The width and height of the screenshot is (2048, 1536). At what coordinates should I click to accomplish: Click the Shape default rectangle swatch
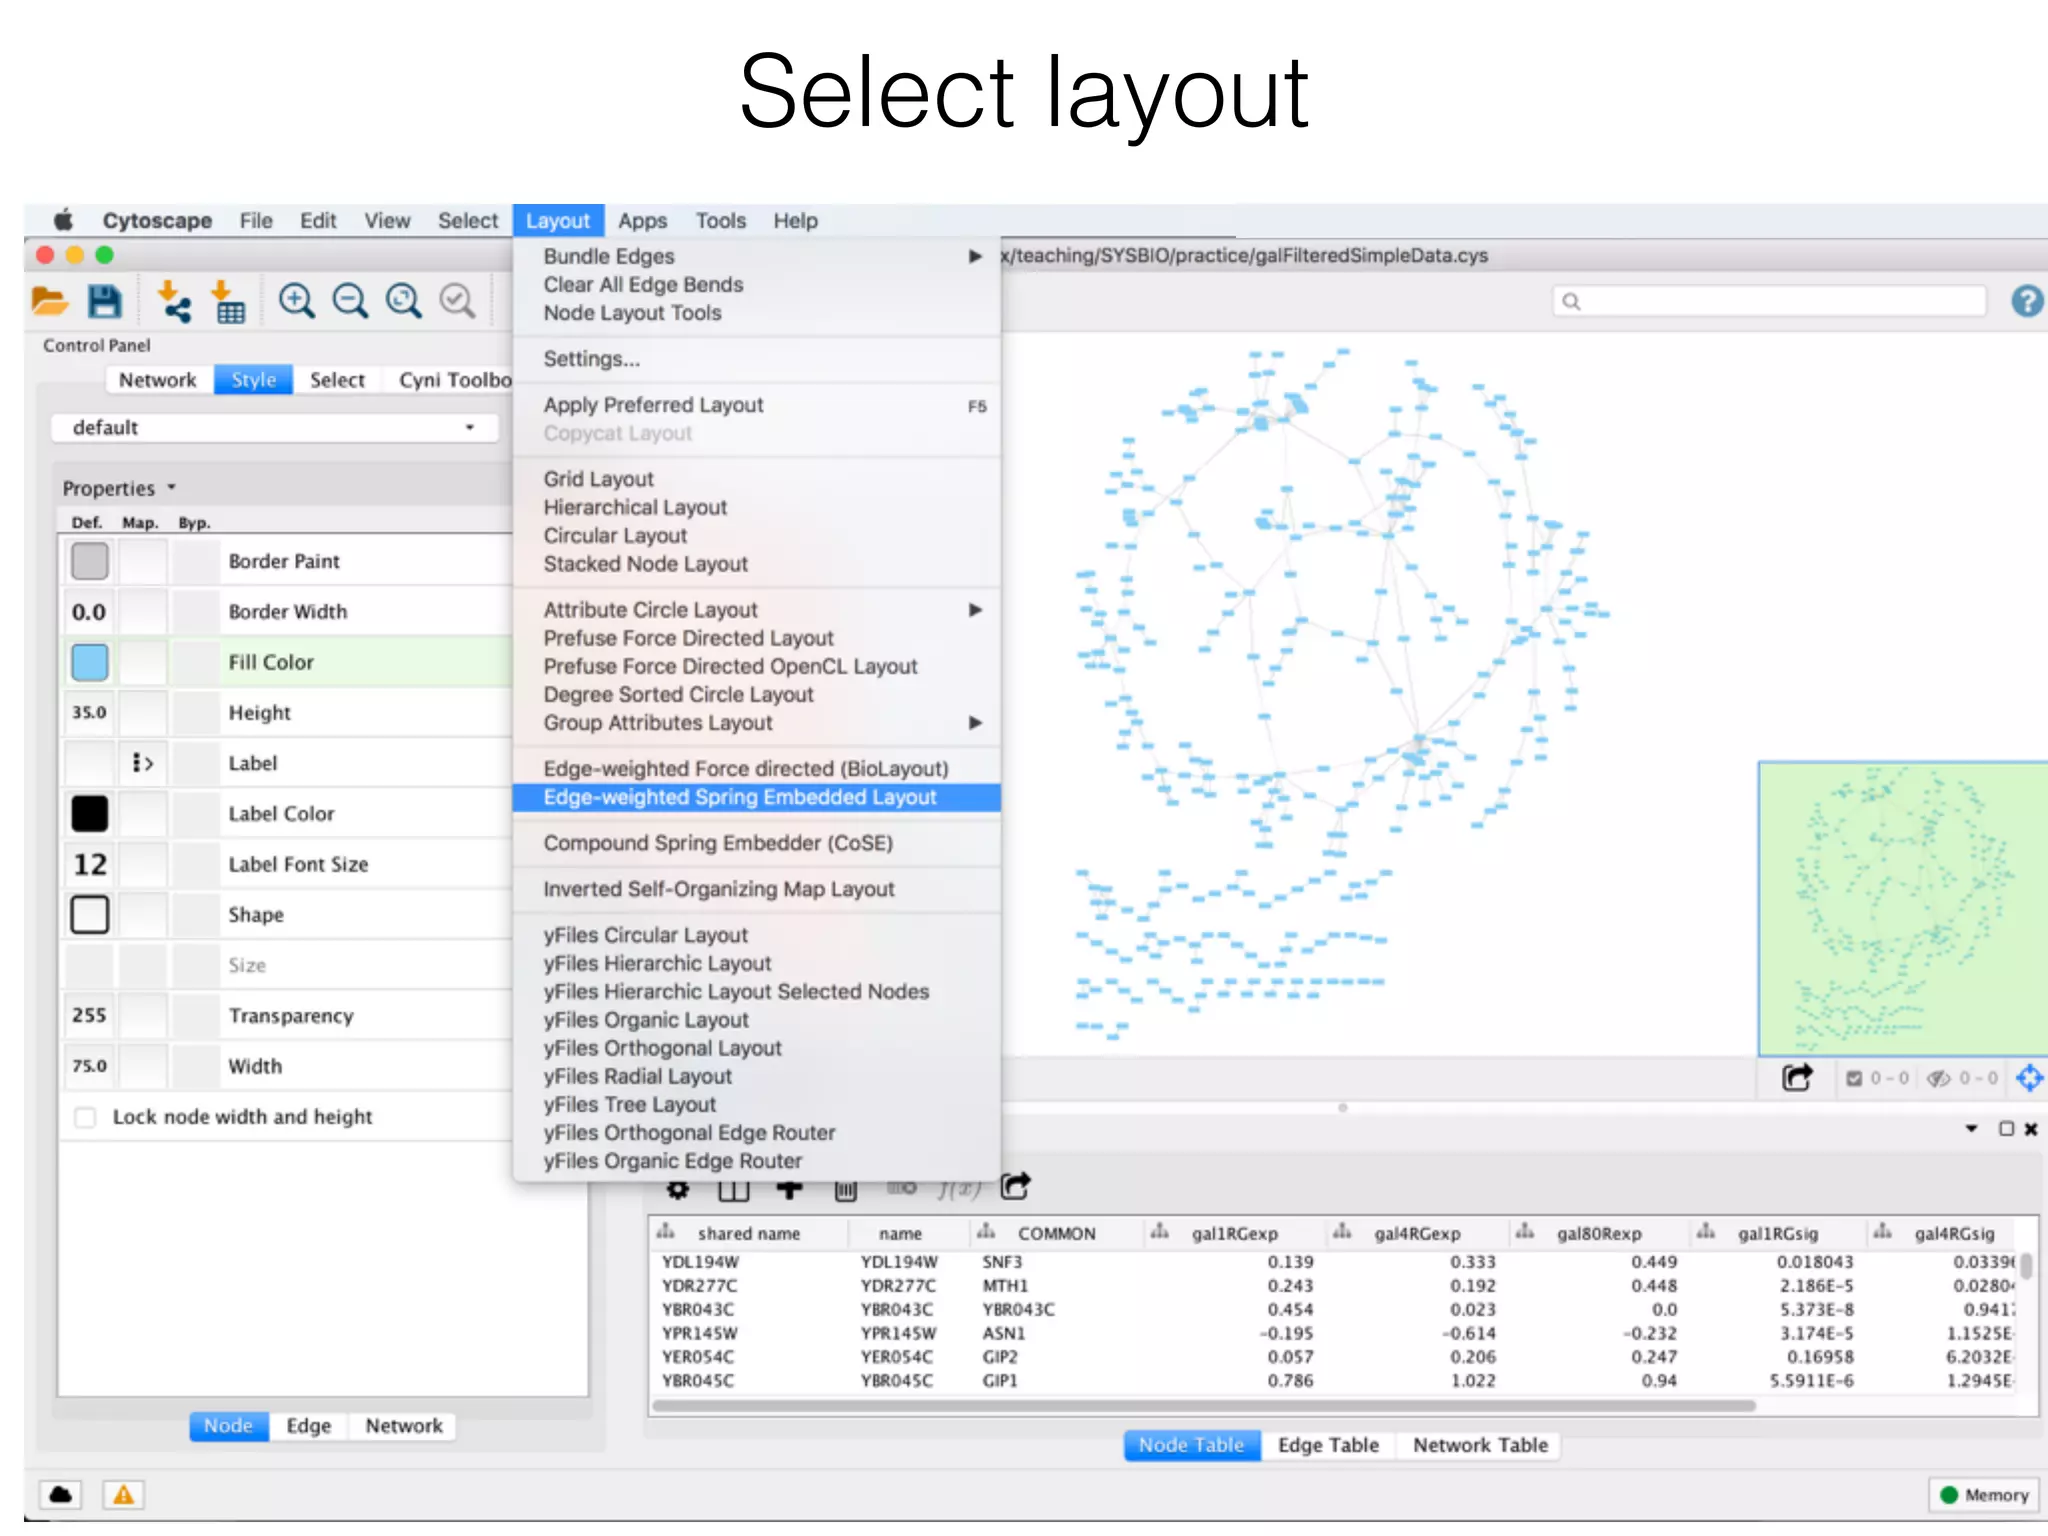90,914
